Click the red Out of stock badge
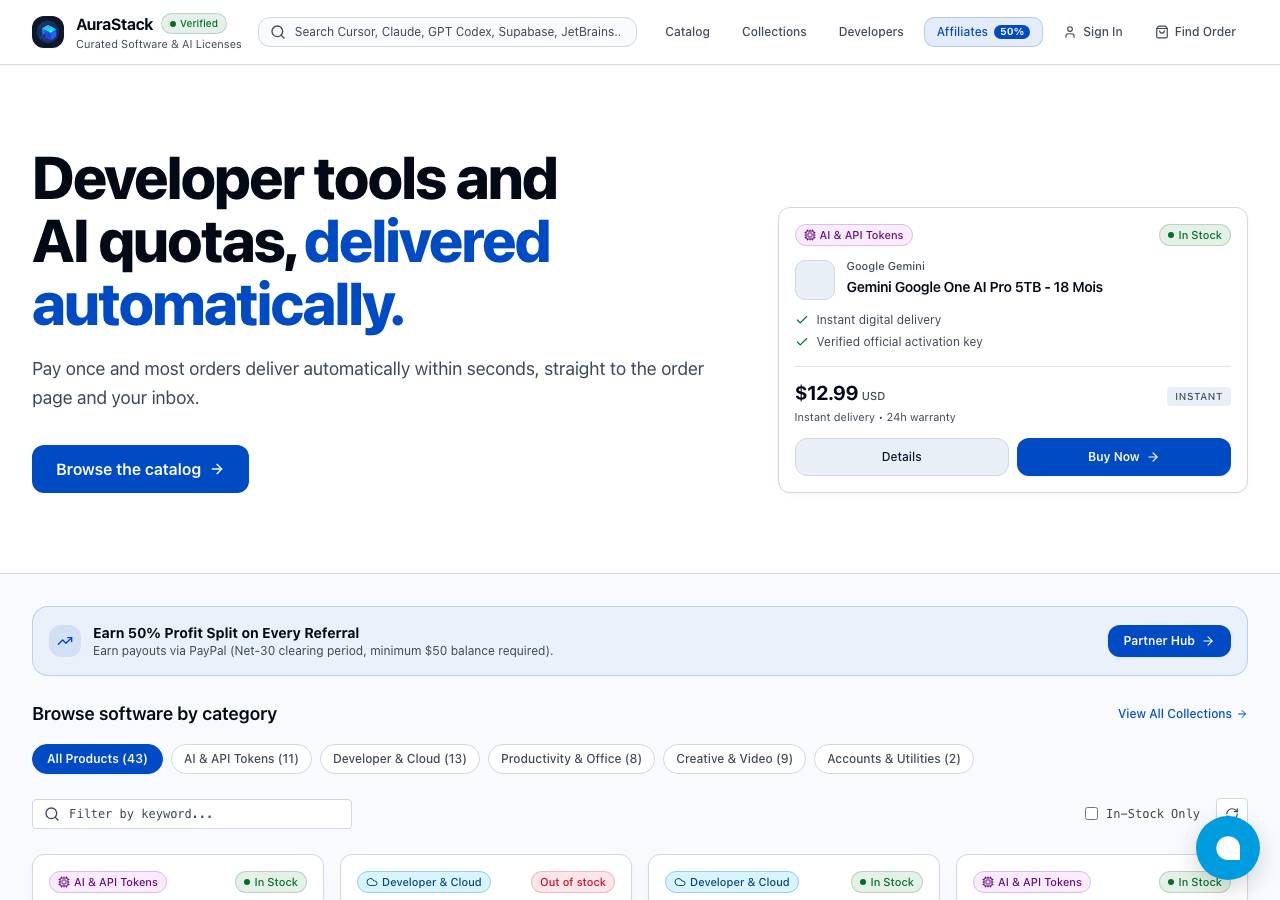The image size is (1280, 900). [573, 882]
